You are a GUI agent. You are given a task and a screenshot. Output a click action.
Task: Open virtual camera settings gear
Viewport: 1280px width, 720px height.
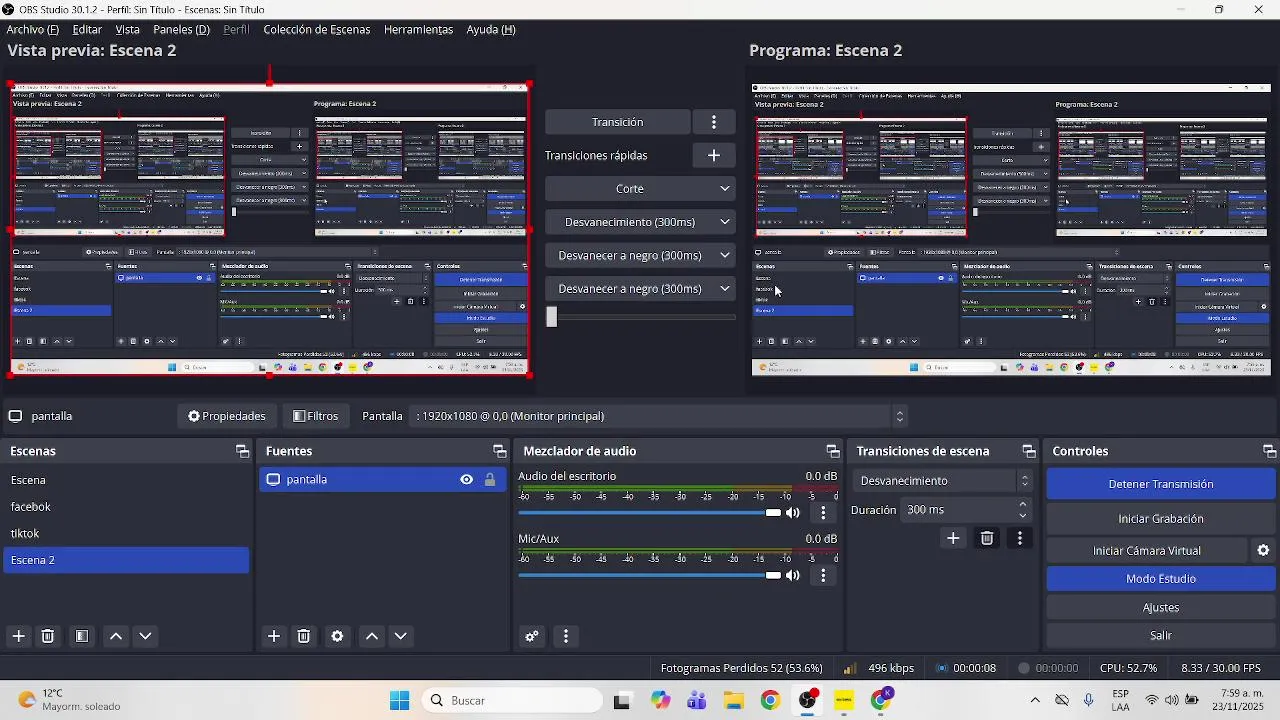tap(1263, 551)
